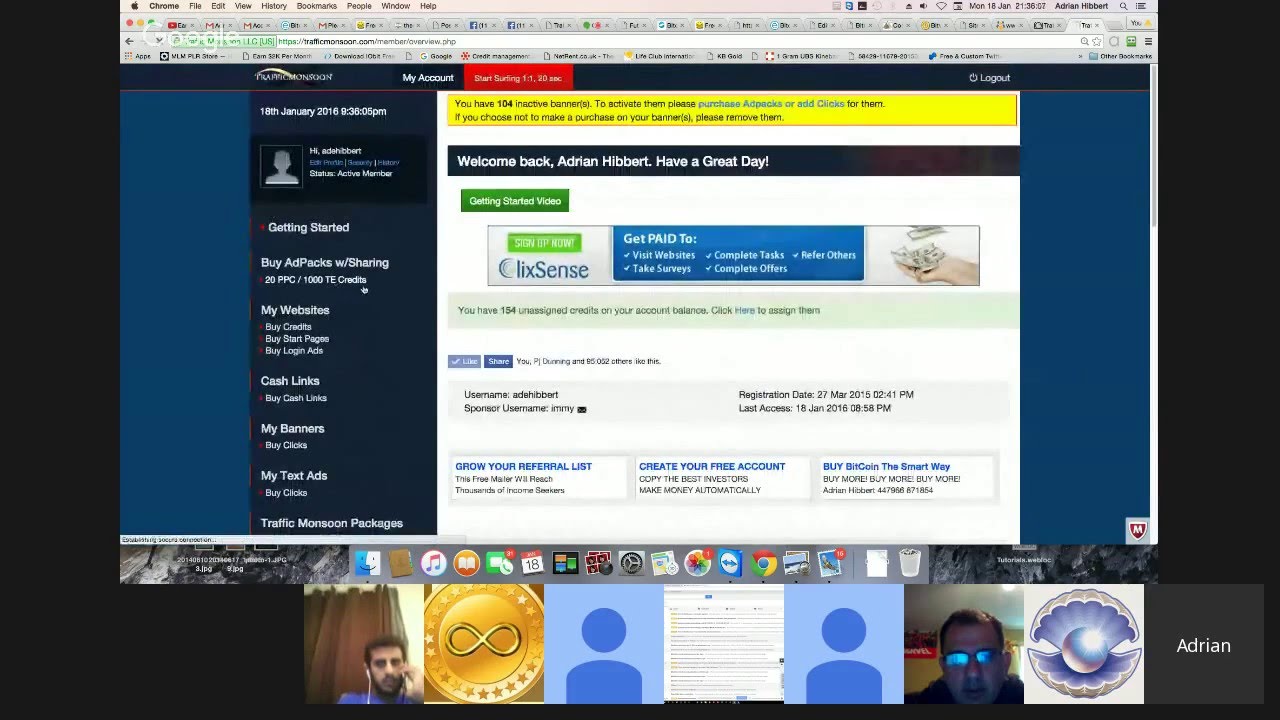
Task: Click the Logout link
Action: 989,78
